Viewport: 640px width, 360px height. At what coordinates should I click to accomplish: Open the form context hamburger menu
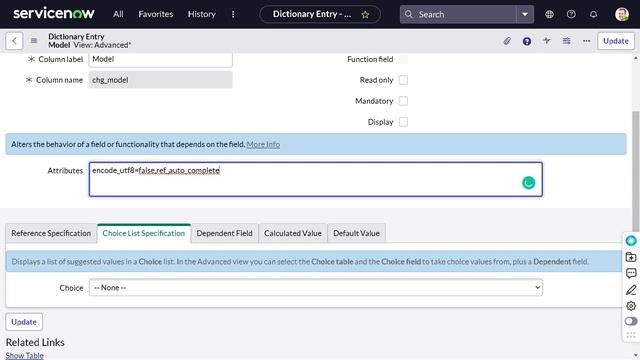coord(34,41)
